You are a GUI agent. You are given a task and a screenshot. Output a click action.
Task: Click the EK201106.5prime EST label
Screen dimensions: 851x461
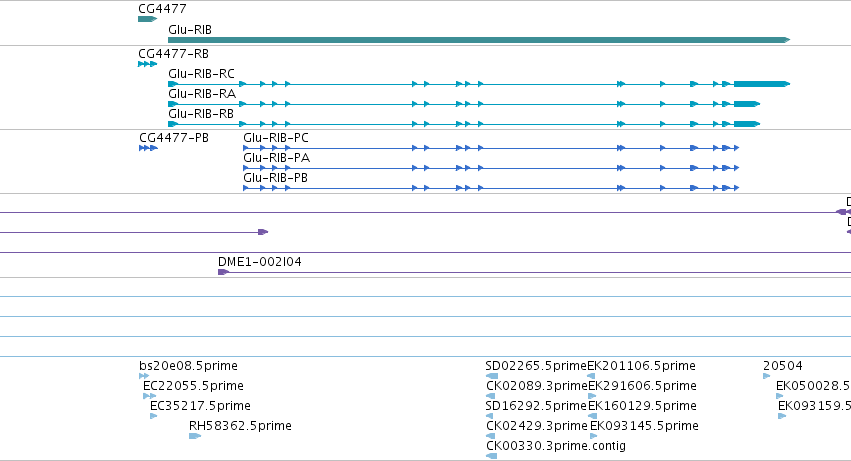tap(642, 366)
